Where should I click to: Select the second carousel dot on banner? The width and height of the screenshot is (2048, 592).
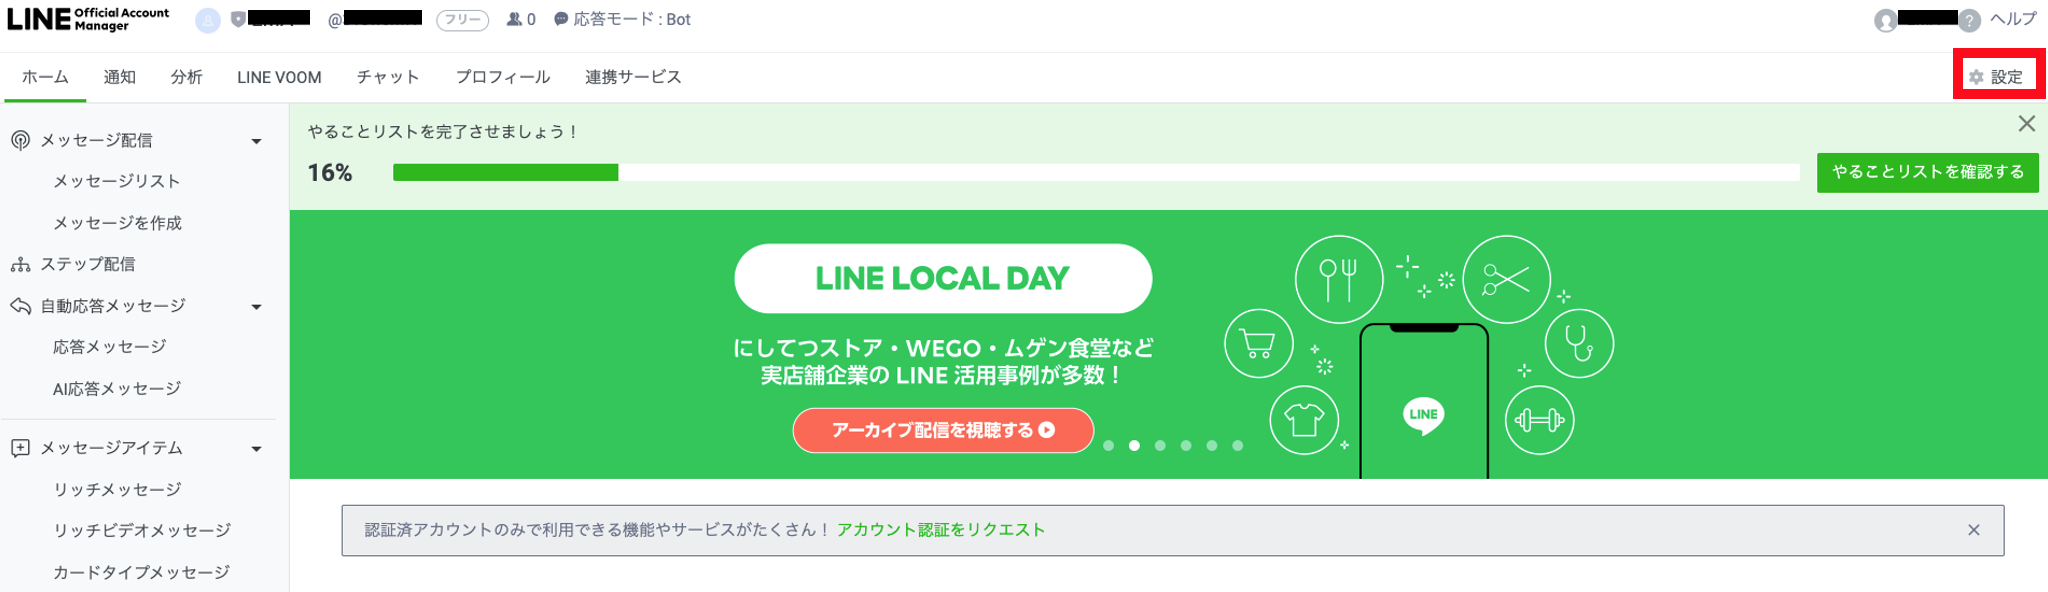pos(1134,446)
